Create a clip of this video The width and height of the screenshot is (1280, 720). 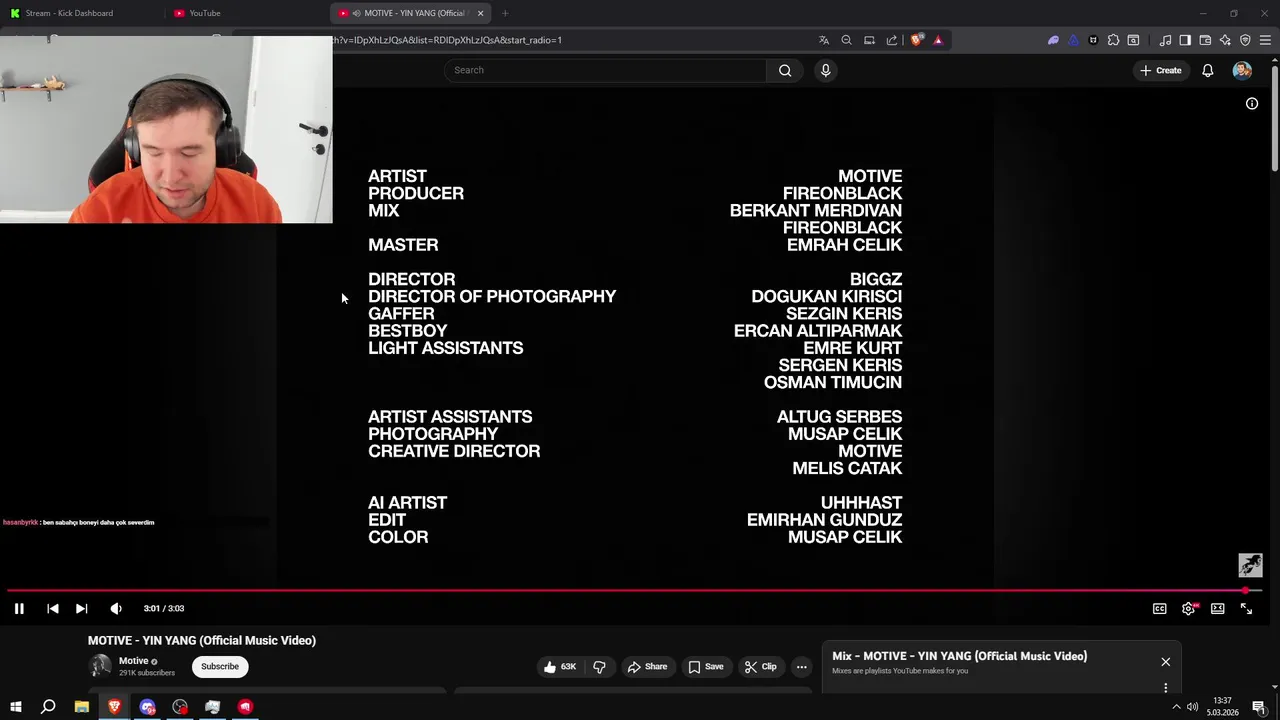click(761, 667)
